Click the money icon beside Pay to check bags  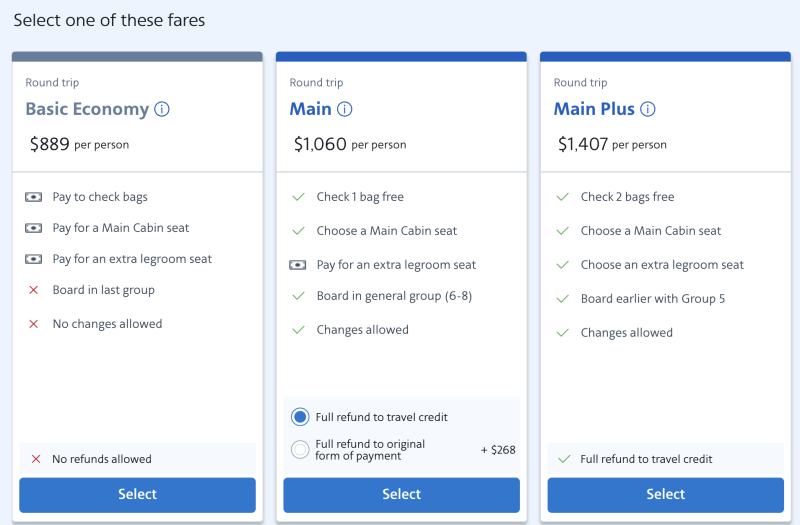34,197
